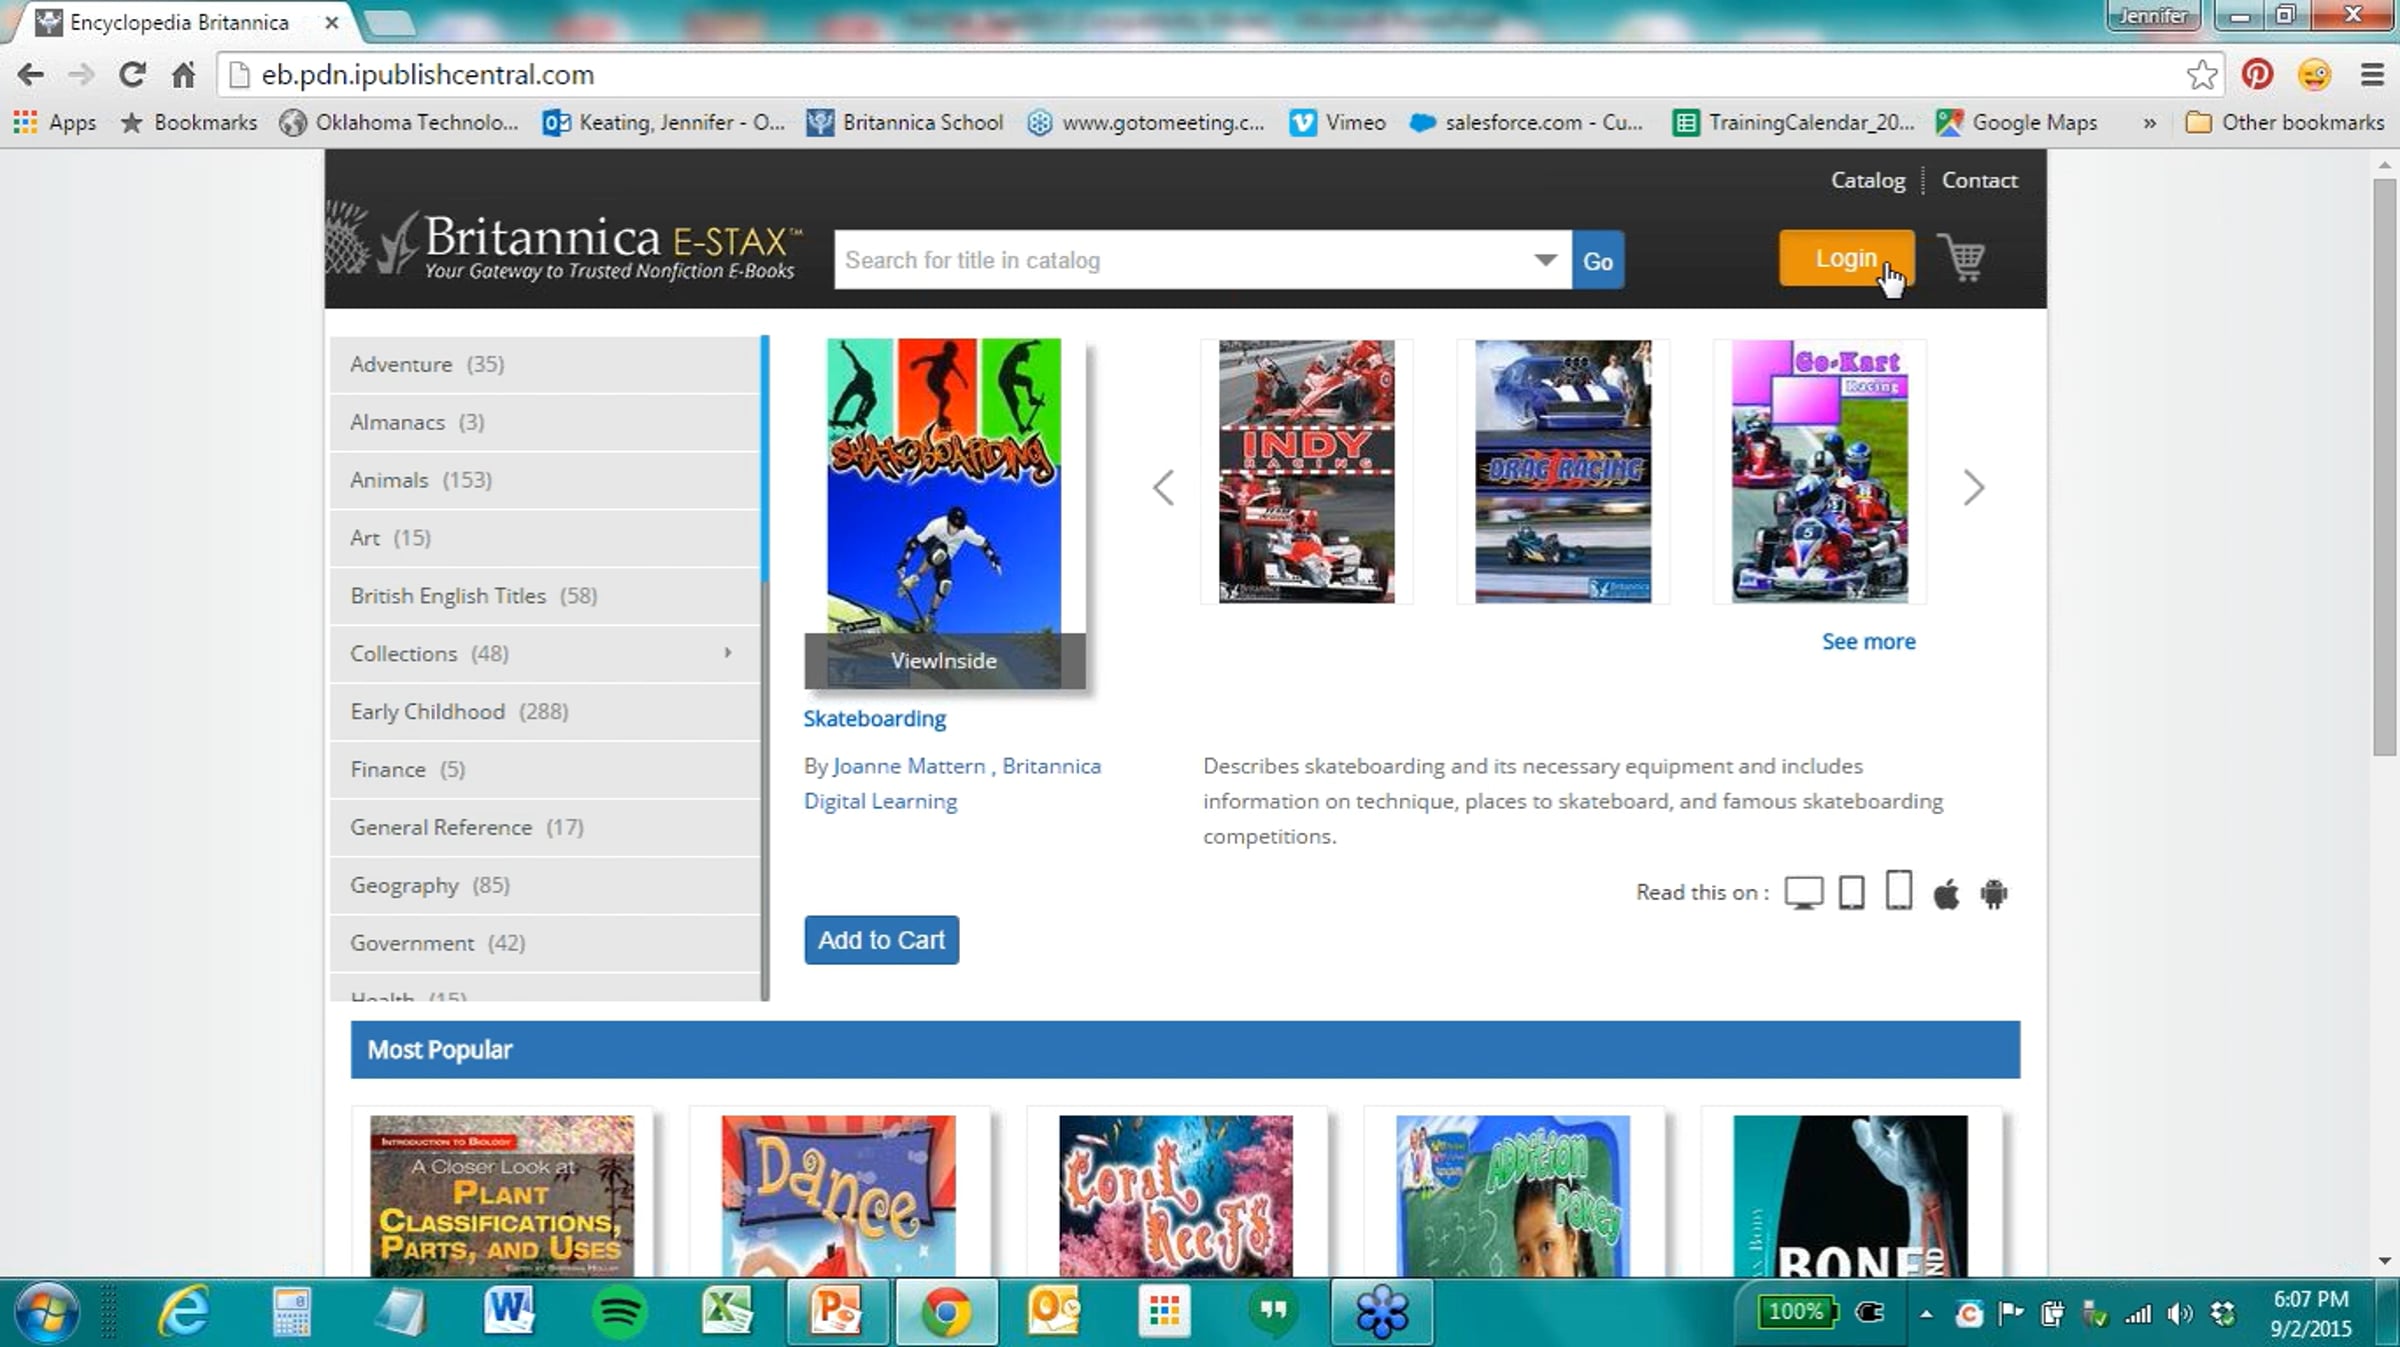This screenshot has height=1347, width=2400.
Task: Open the Britannica School bookmark
Action: pyautogui.click(x=905, y=122)
